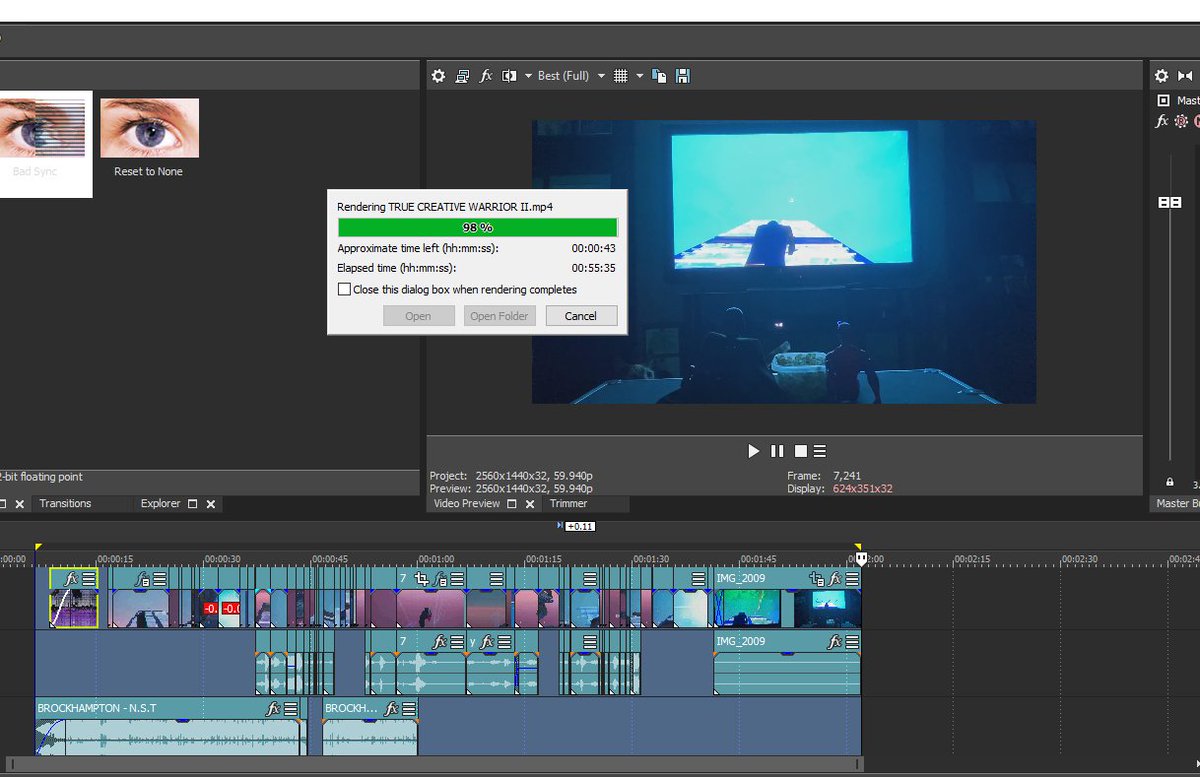This screenshot has width=1200, height=777.
Task: Toggle the Split Screen View icon
Action: point(508,75)
